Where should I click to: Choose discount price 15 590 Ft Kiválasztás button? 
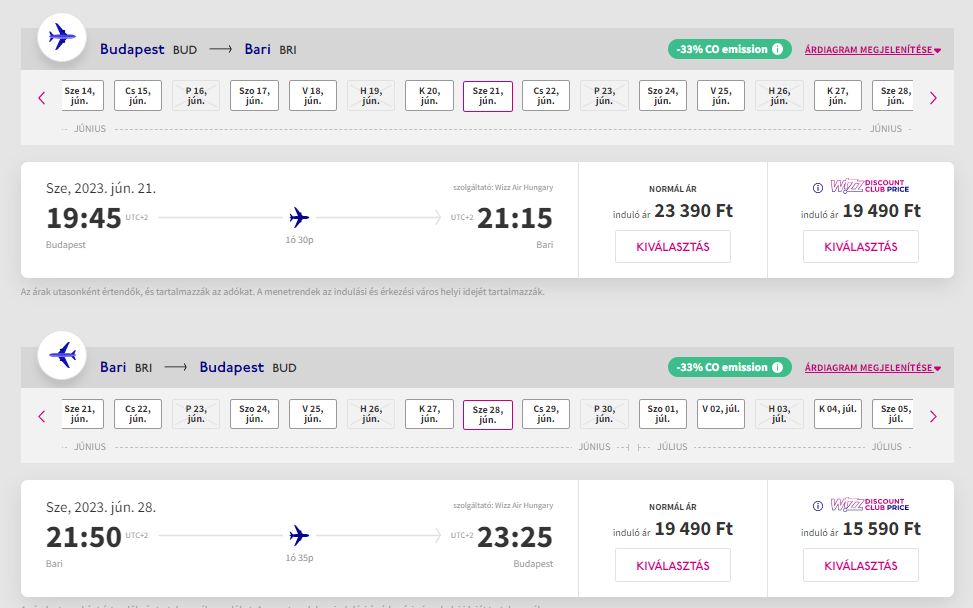pos(860,565)
